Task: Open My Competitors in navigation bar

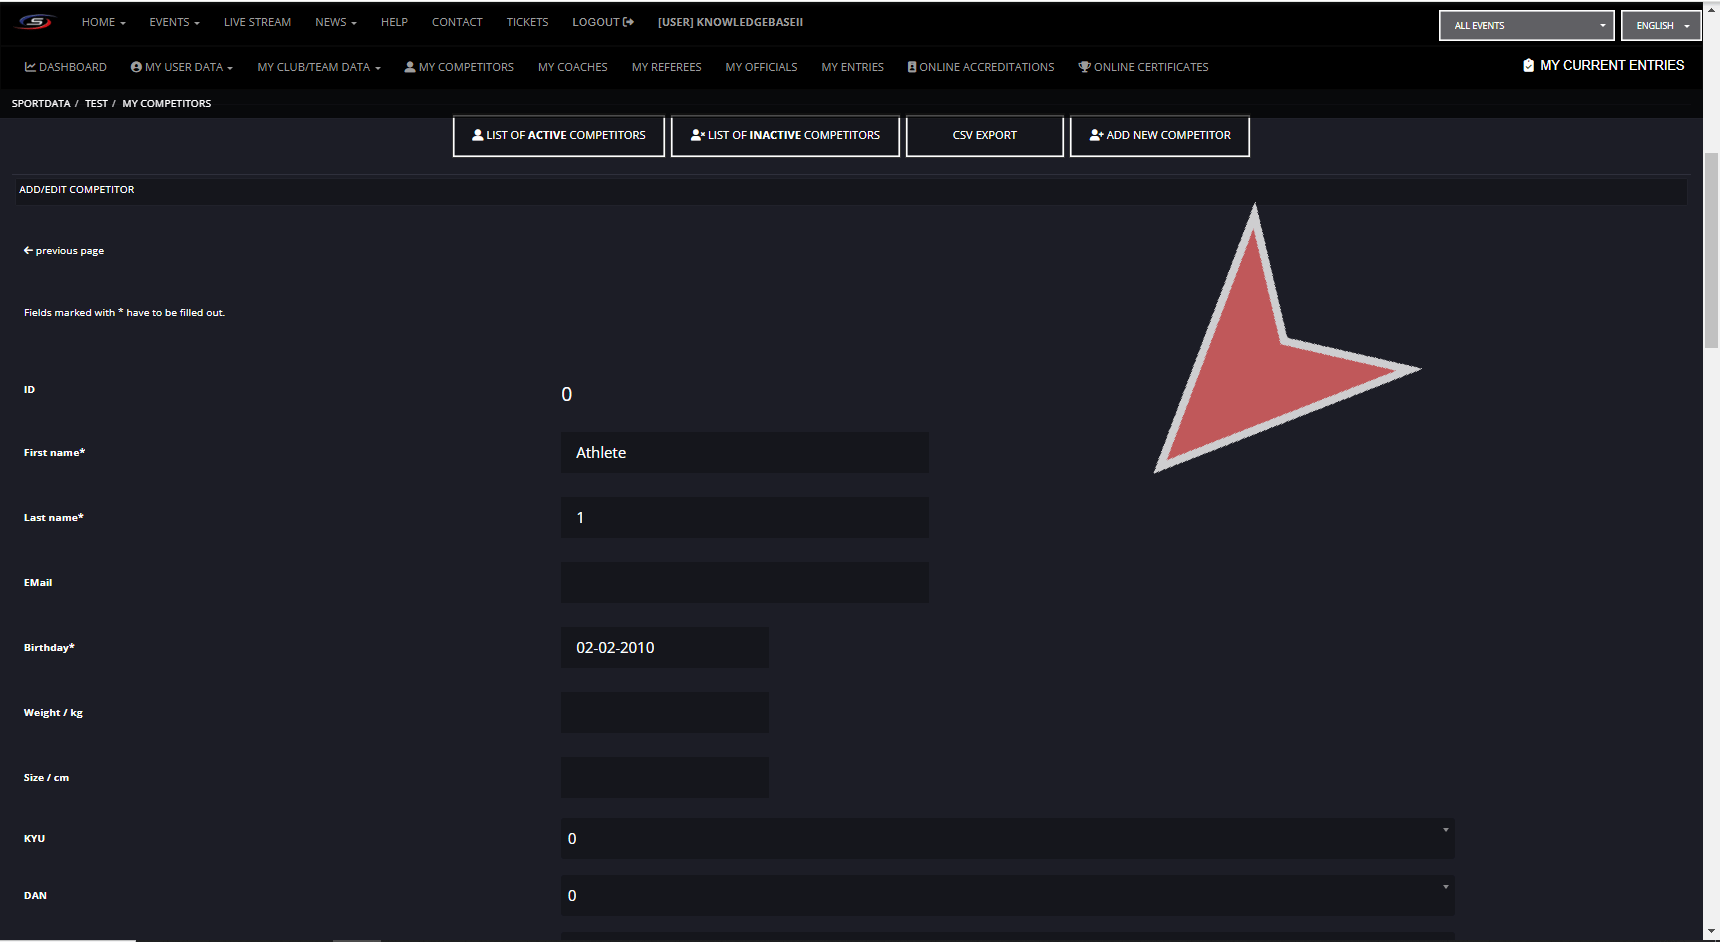Action: point(459,67)
